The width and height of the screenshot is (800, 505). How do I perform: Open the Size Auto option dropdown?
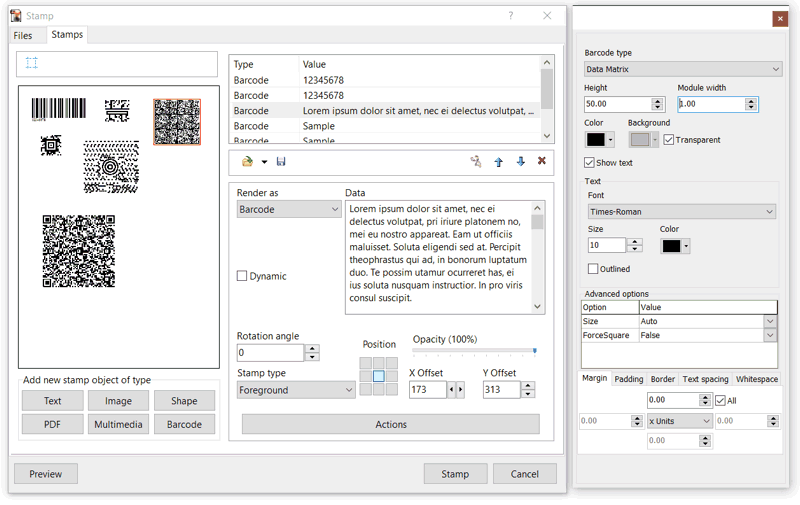pos(770,321)
